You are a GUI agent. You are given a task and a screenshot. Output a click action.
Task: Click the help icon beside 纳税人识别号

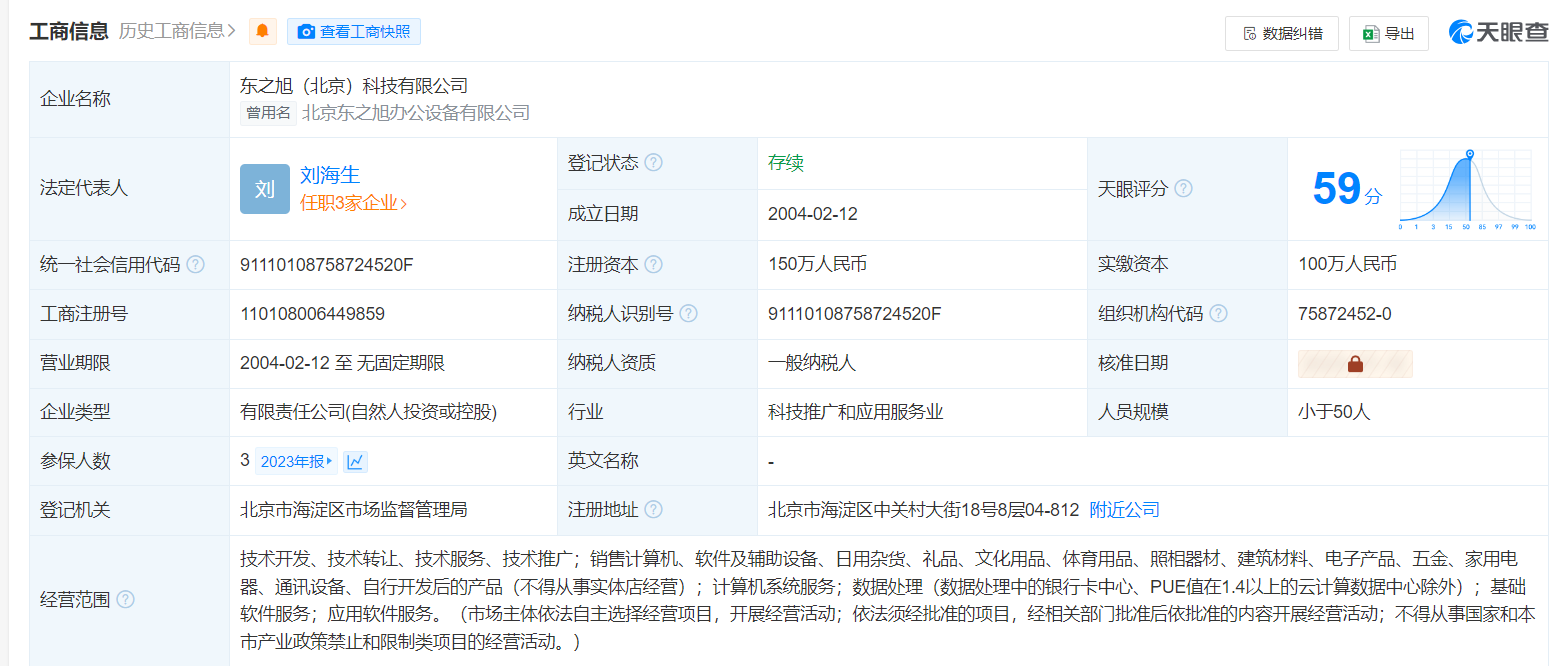point(689,314)
